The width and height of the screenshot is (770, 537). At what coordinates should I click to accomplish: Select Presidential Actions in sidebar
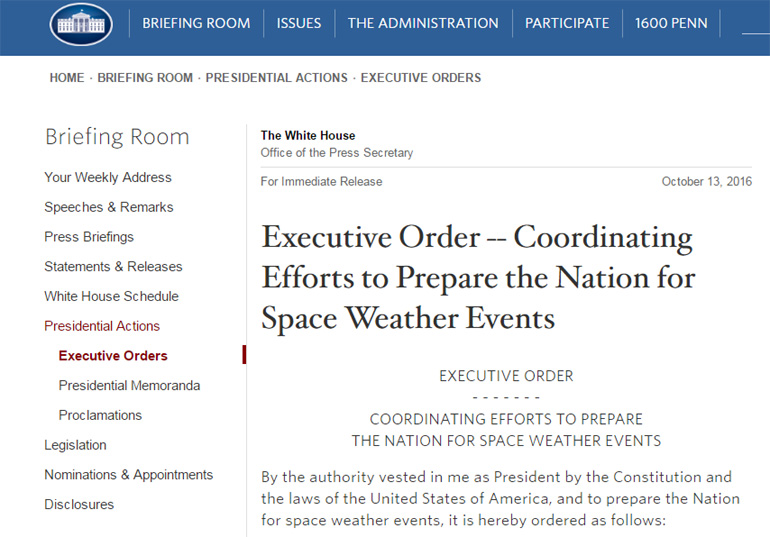point(102,326)
